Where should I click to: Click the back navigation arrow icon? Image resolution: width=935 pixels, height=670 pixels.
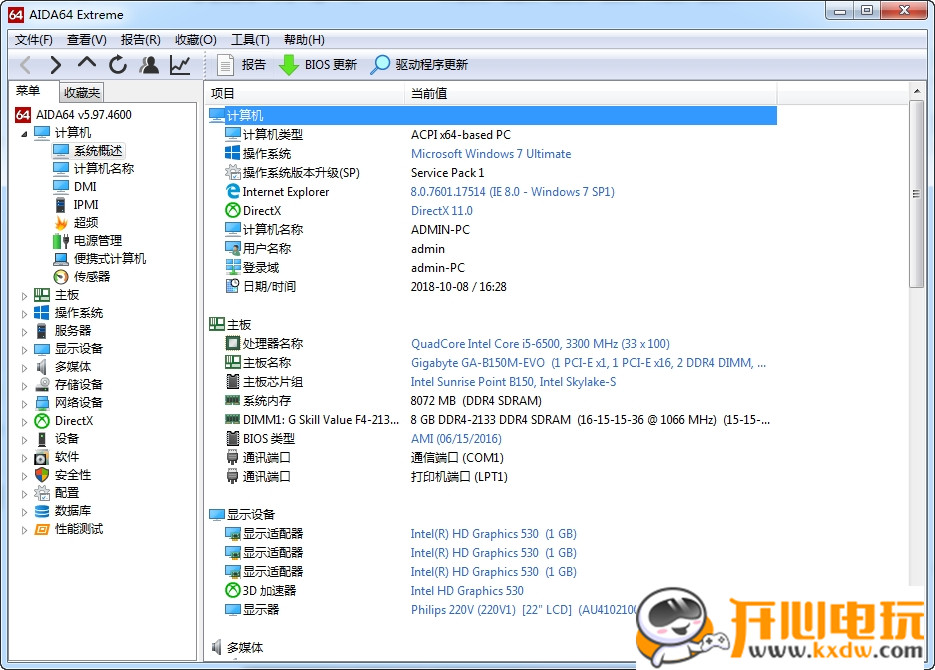click(24, 64)
